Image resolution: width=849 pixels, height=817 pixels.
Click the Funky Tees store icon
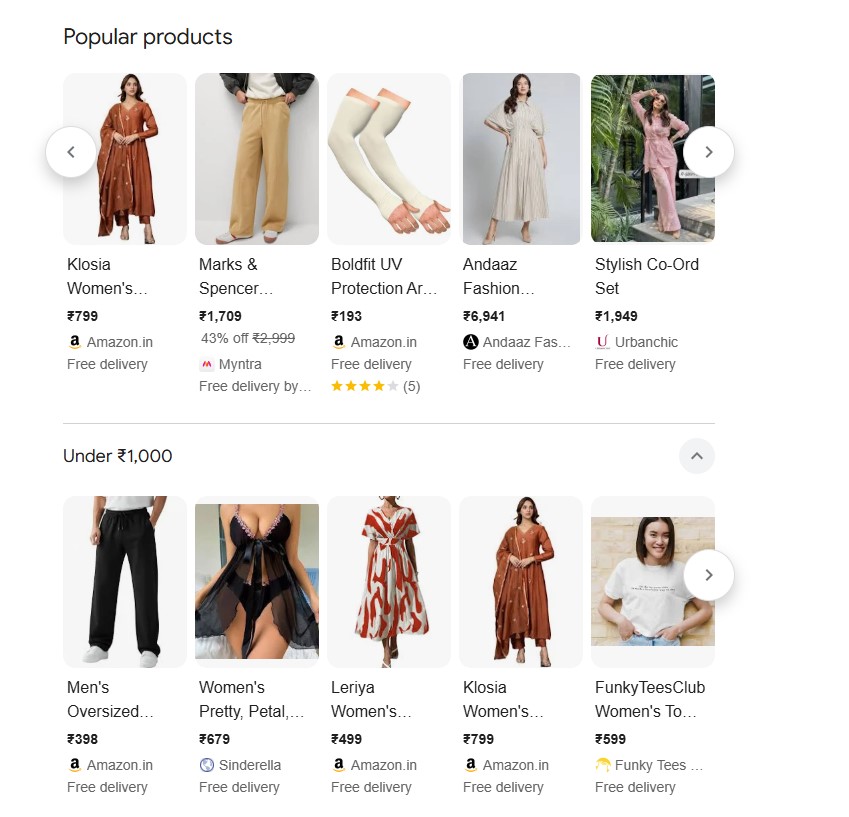point(602,764)
